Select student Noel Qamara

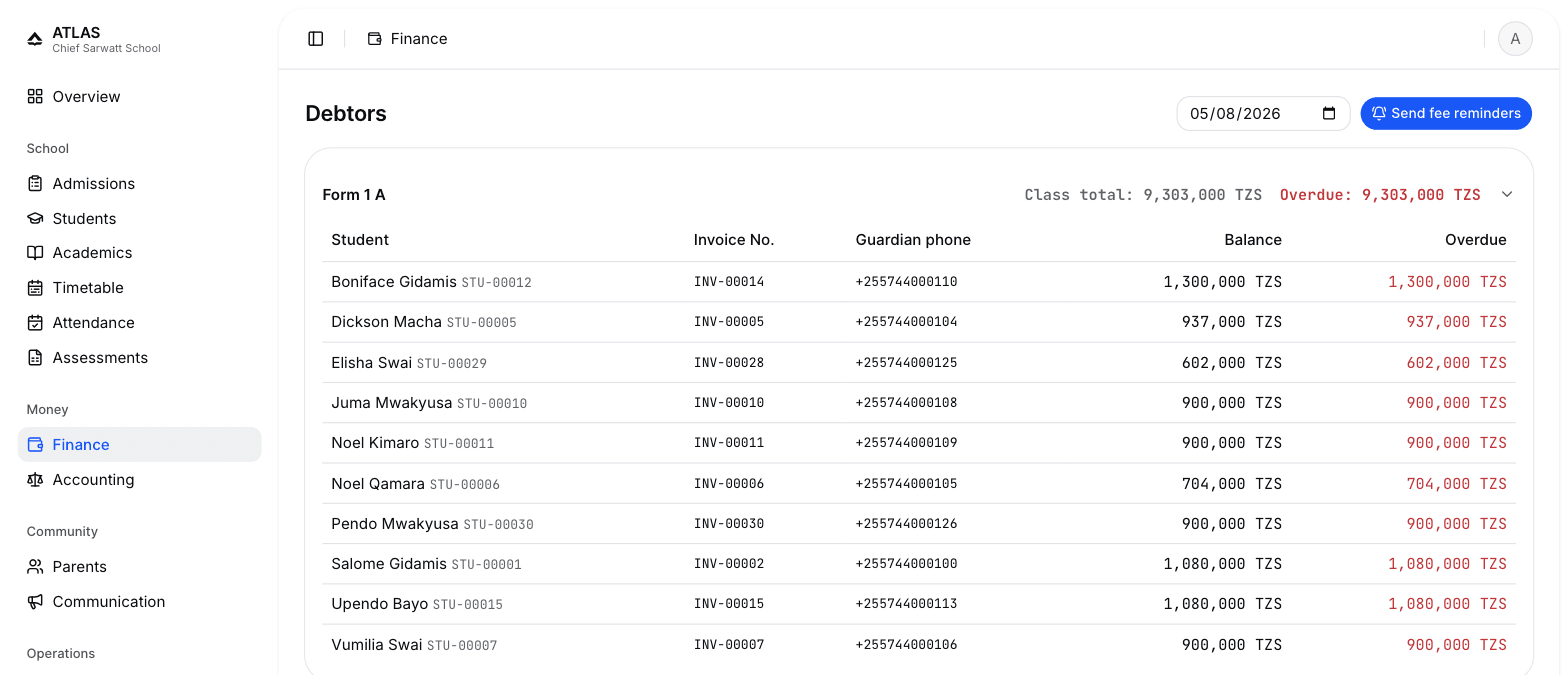pyautogui.click(x=378, y=484)
